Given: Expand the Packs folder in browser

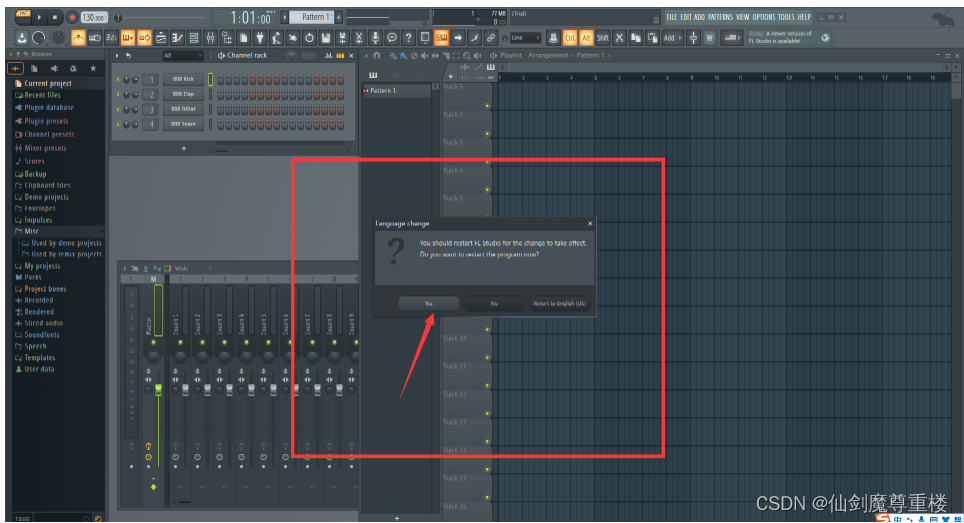Looking at the screenshot, I should coord(33,277).
